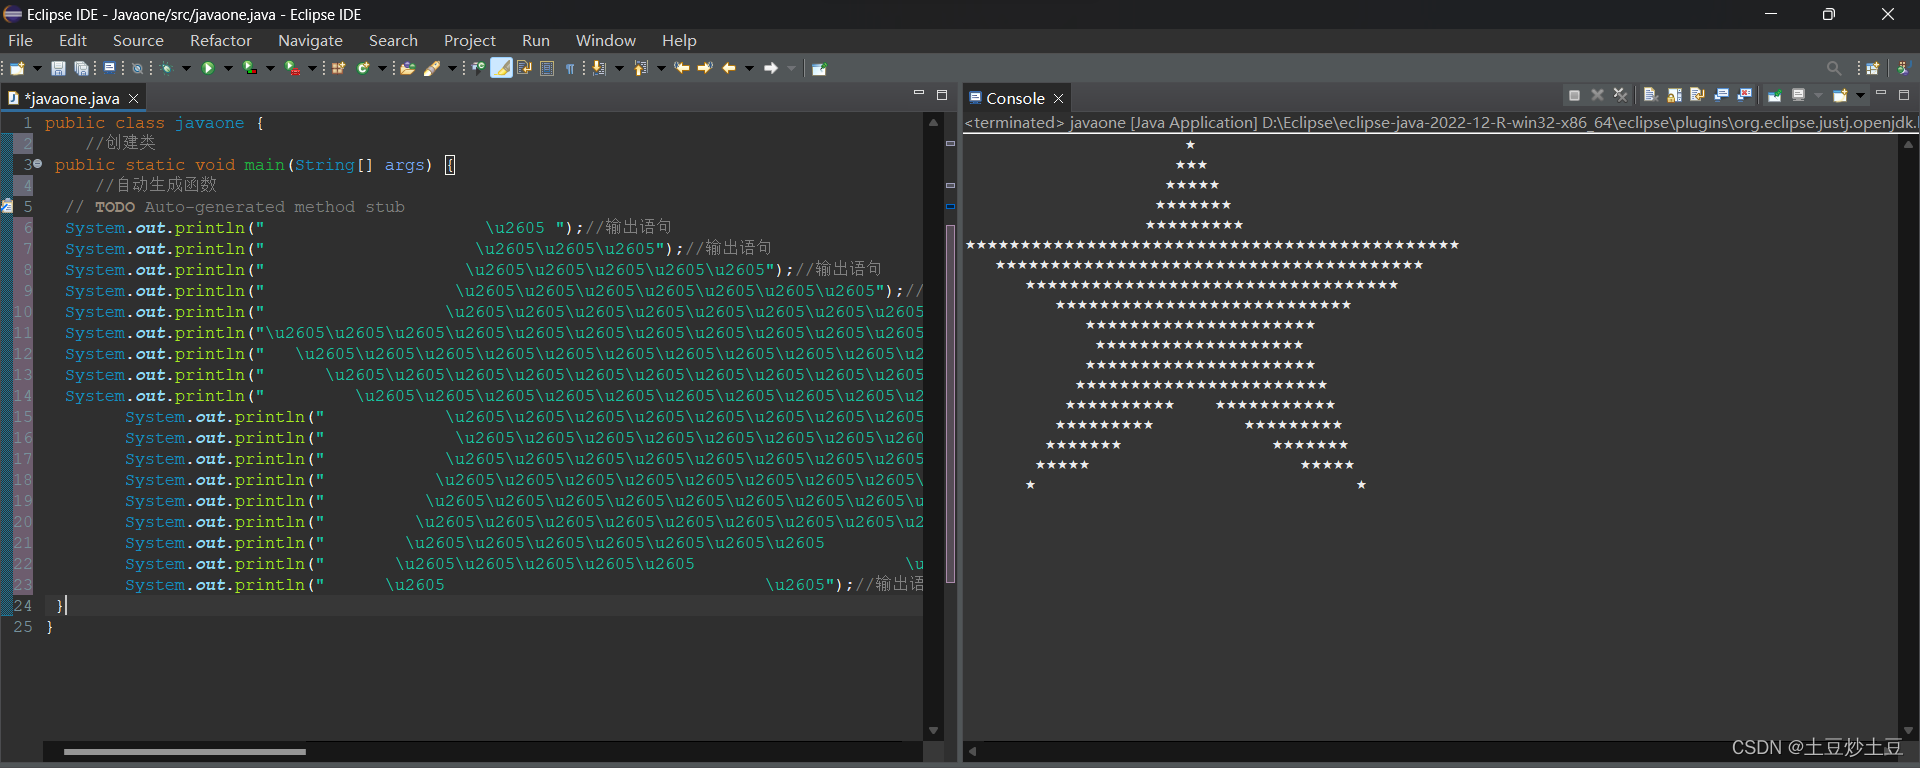Click the editor horizontal scrollbar thumb

click(x=185, y=751)
